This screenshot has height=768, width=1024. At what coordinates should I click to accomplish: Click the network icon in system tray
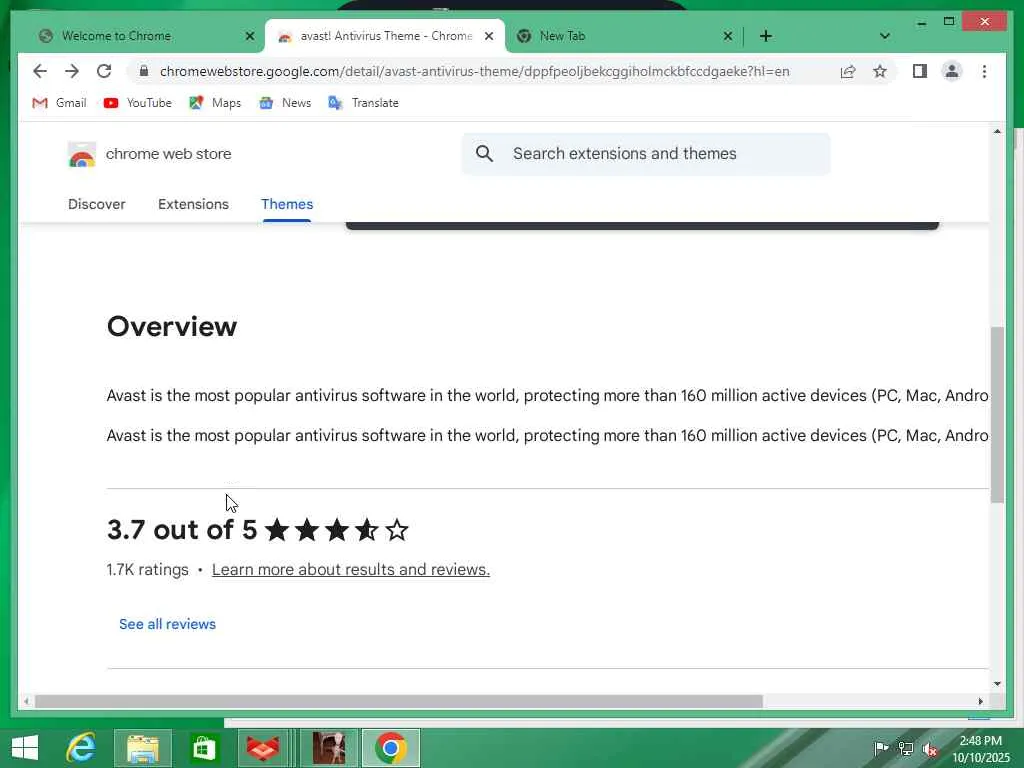(905, 748)
